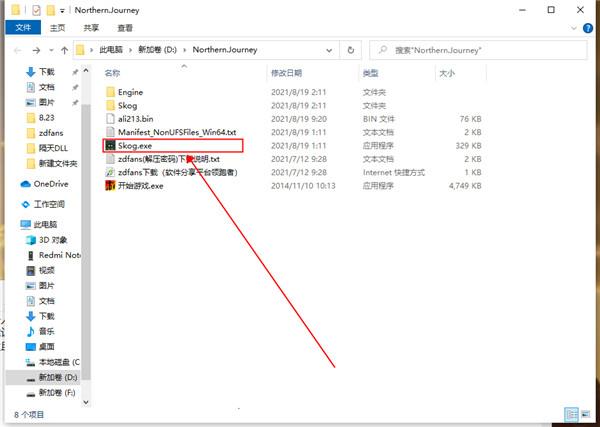Sort by the 大小 column header

click(447, 73)
